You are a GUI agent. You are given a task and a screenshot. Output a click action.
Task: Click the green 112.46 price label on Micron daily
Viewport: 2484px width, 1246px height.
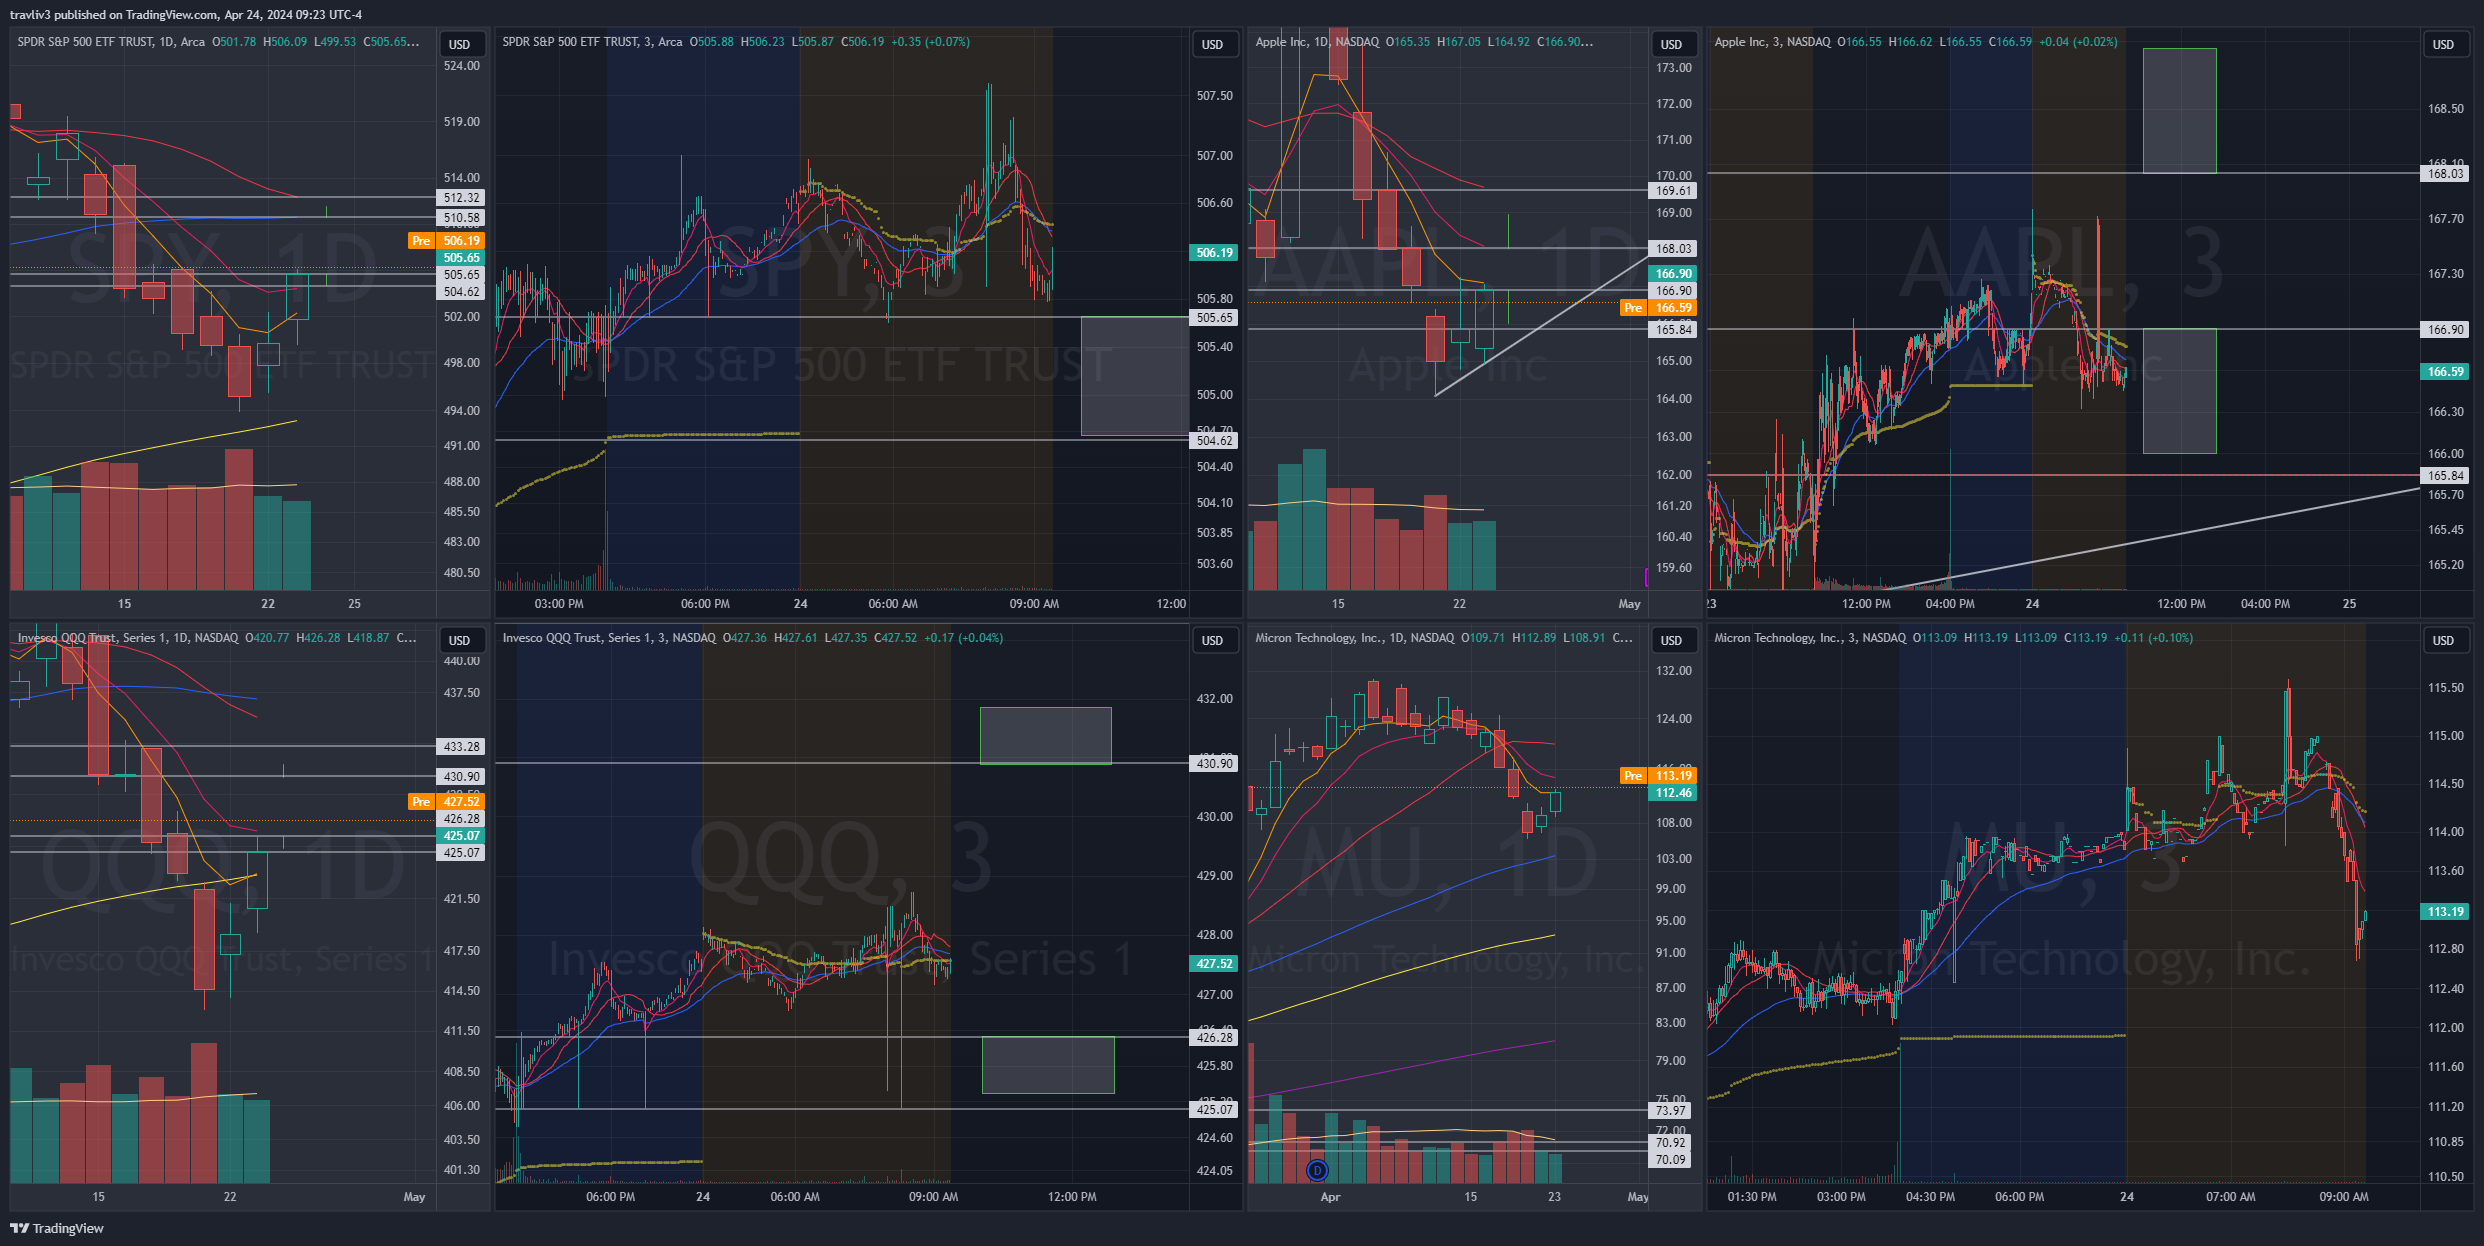1673,793
